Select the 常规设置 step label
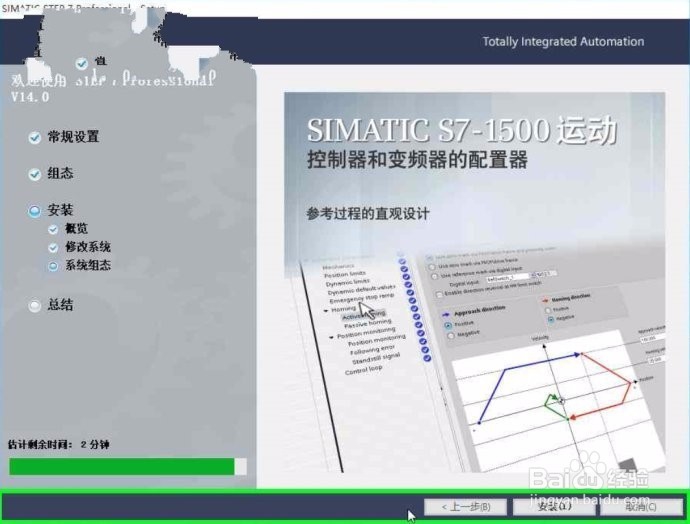This screenshot has height=524, width=690. (73, 137)
